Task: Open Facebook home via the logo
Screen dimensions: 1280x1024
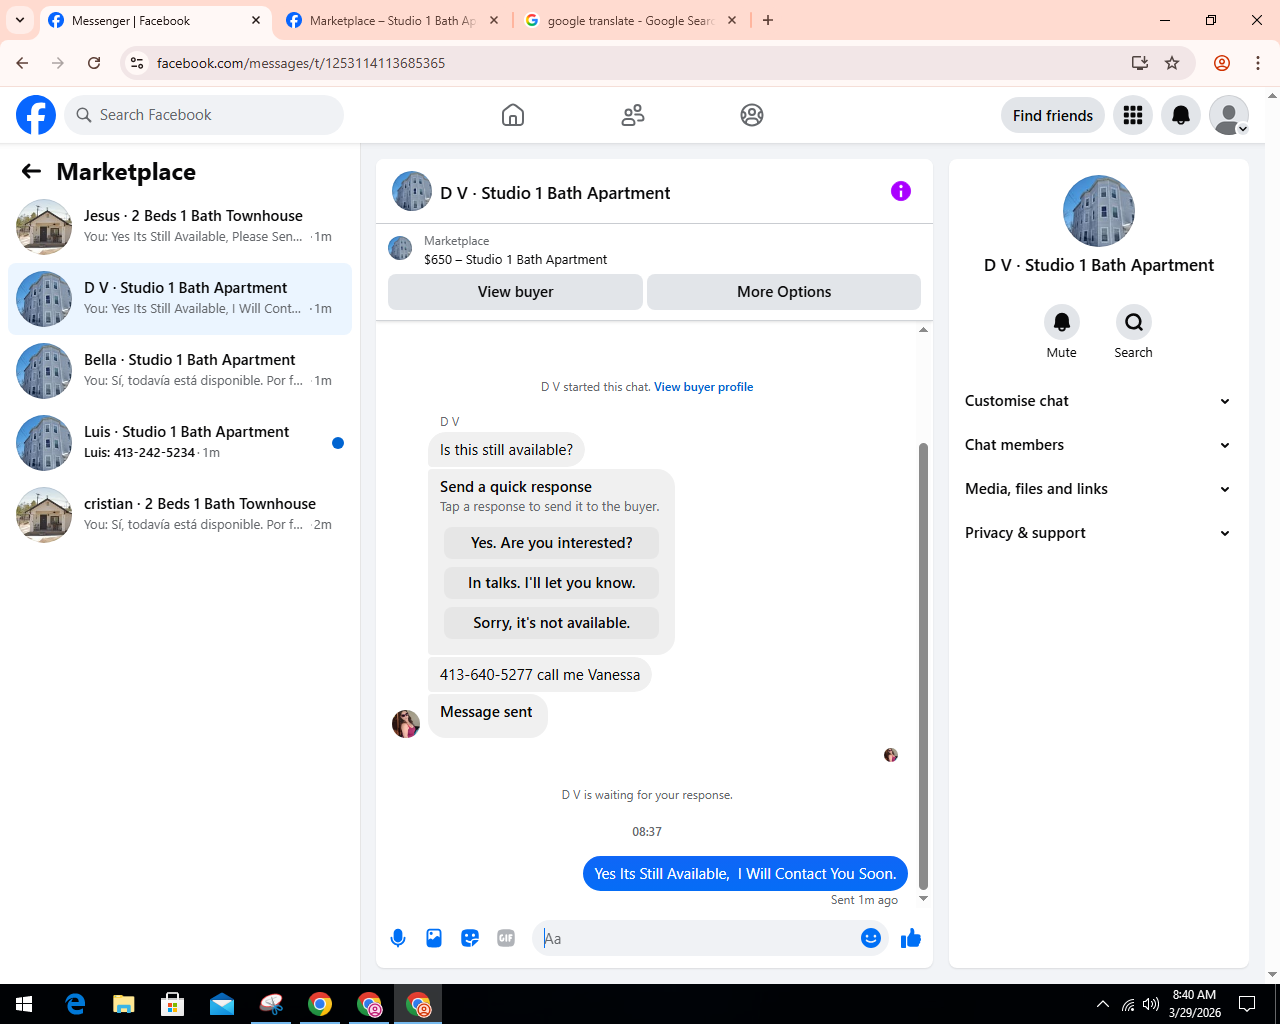Action: pyautogui.click(x=36, y=115)
